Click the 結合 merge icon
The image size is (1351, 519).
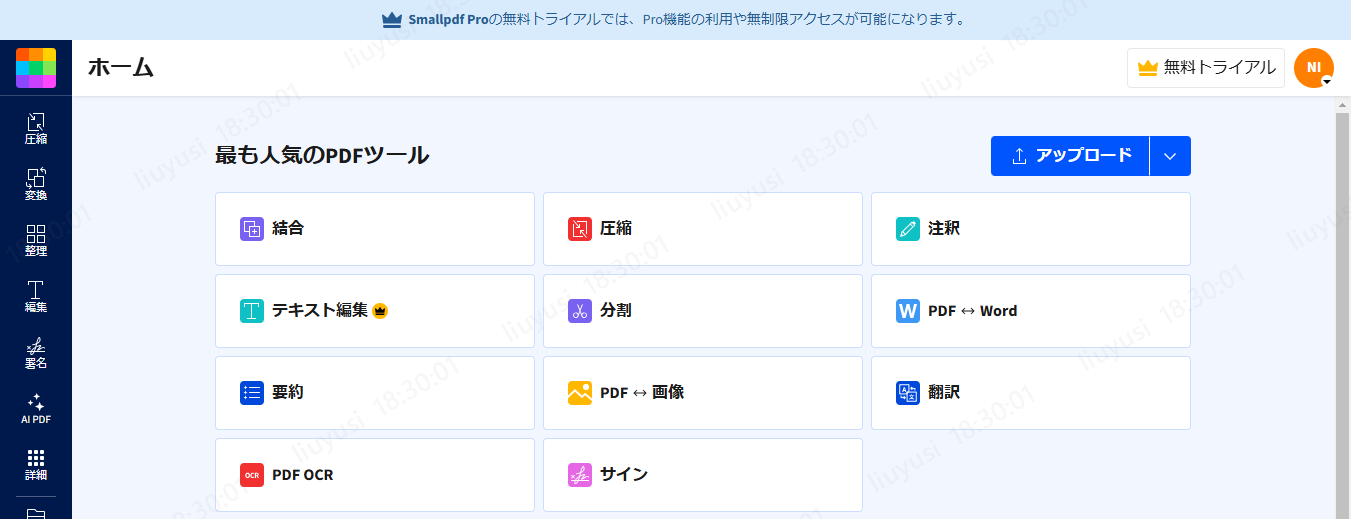(252, 229)
